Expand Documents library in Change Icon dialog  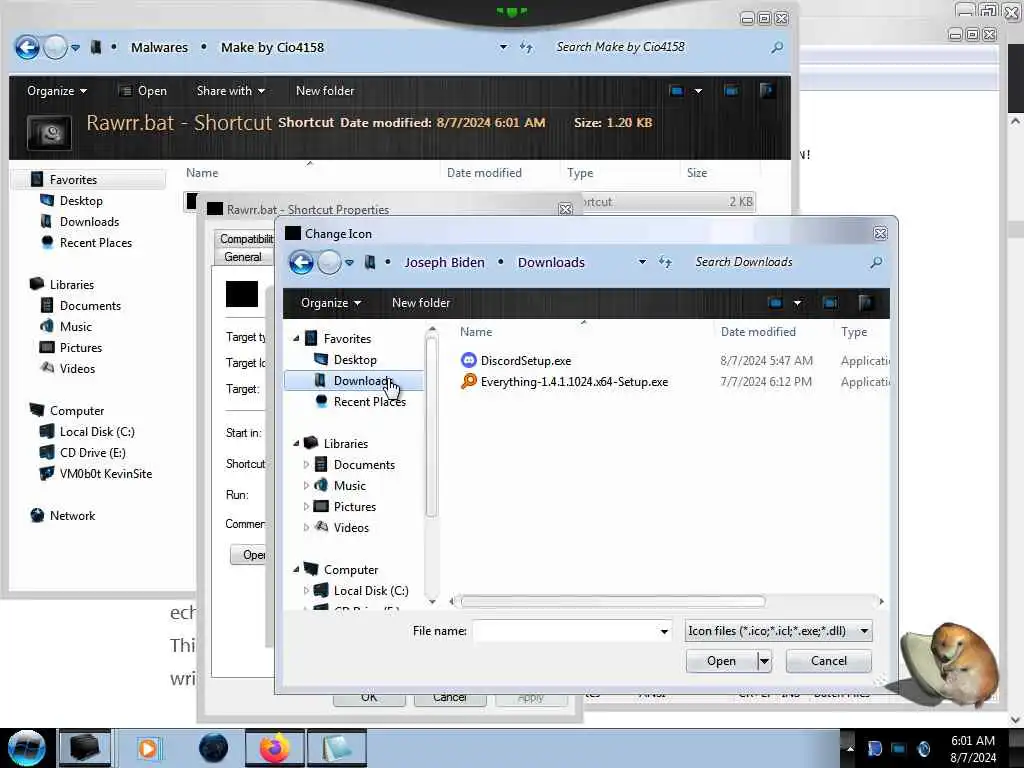point(306,464)
